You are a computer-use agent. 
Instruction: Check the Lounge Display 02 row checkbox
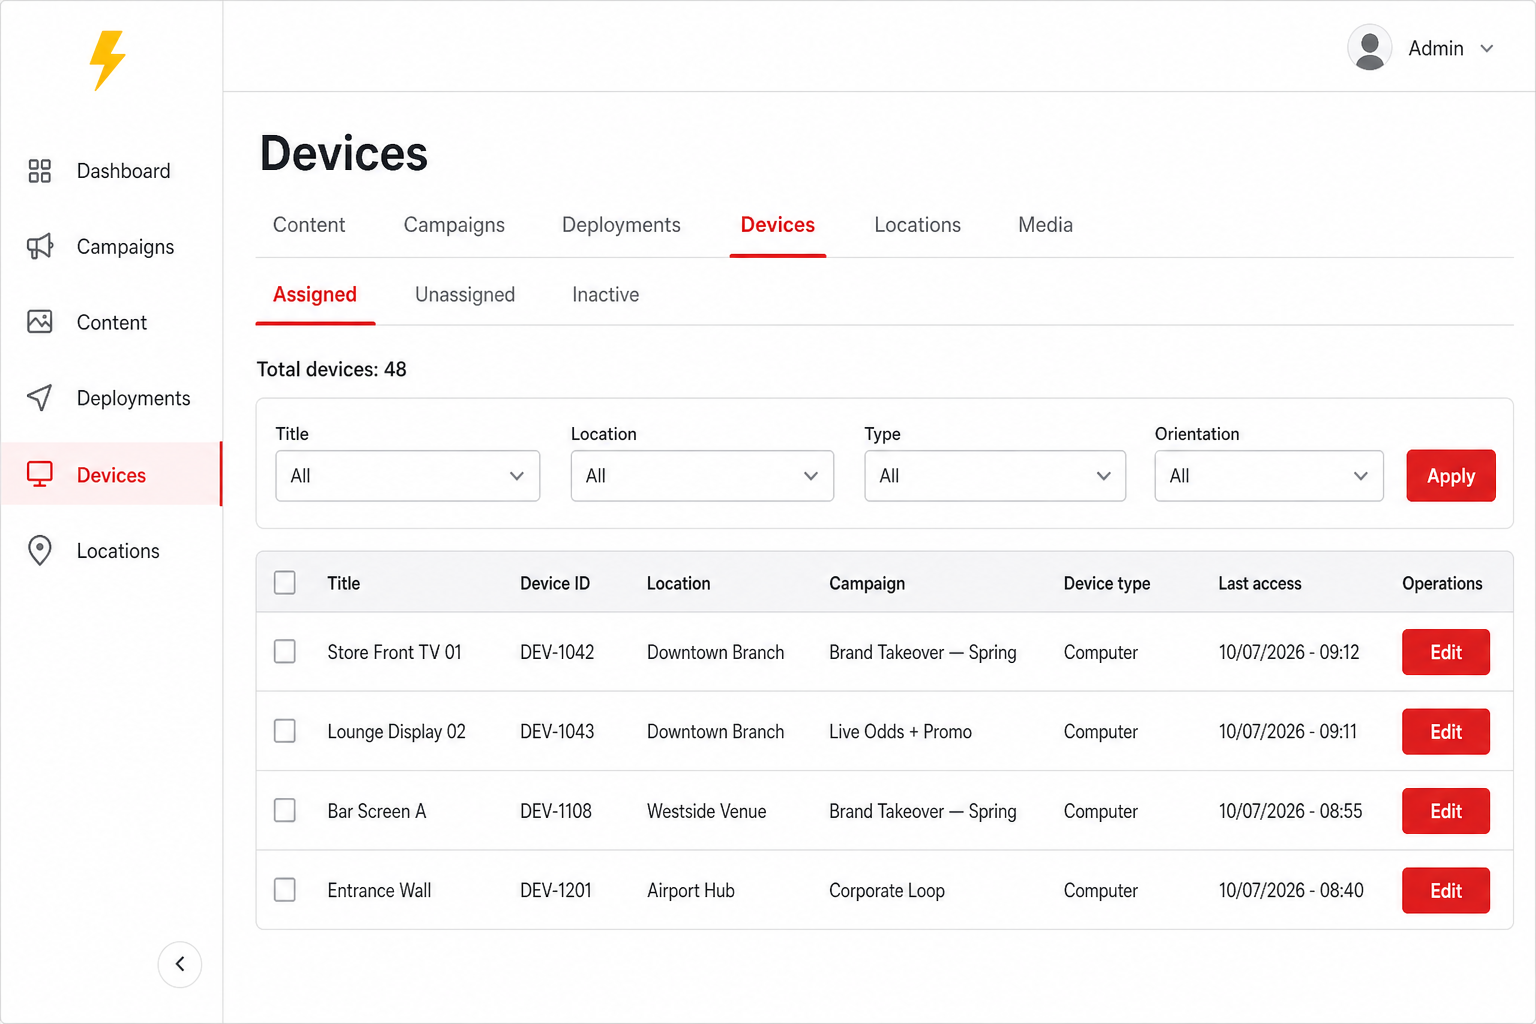pyautogui.click(x=285, y=731)
